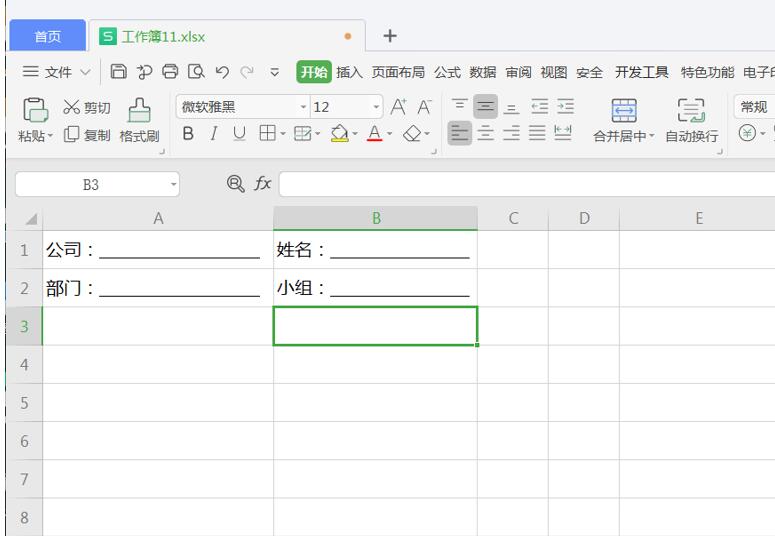
Task: Open the Name Box dropdown arrow
Action: pyautogui.click(x=173, y=184)
